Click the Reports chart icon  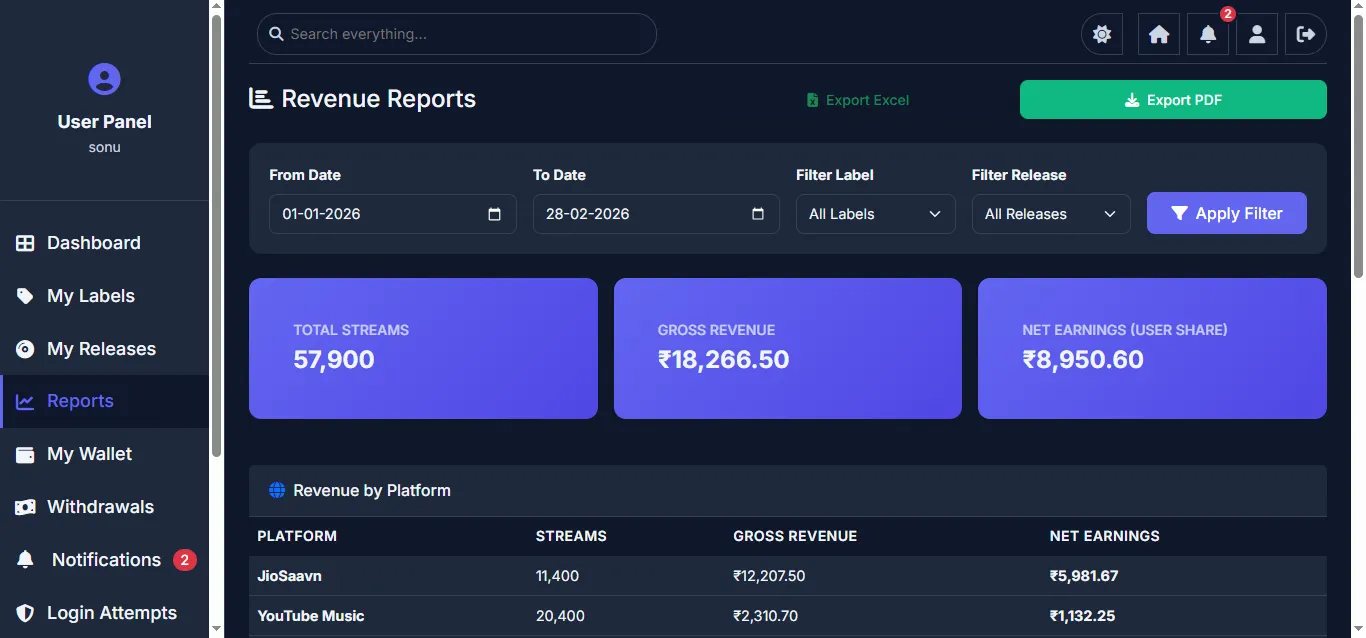[x=25, y=401]
